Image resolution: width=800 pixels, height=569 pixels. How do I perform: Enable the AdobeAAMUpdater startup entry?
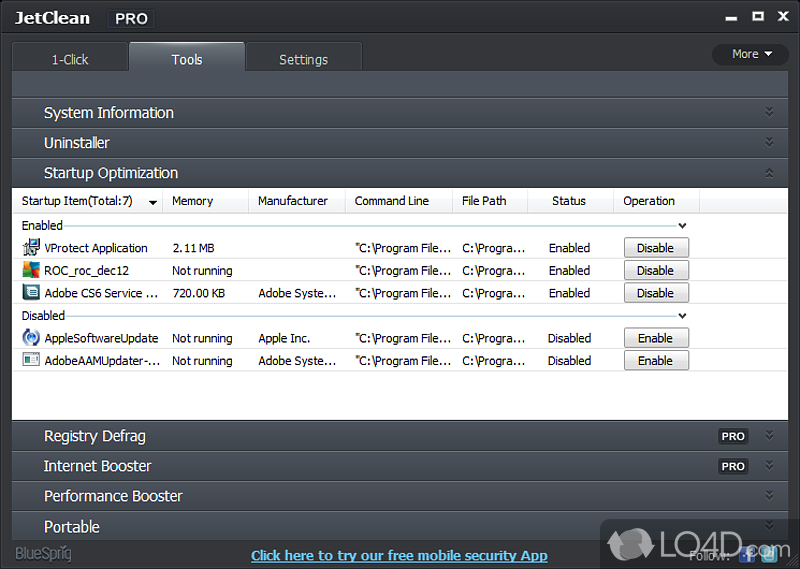point(655,361)
